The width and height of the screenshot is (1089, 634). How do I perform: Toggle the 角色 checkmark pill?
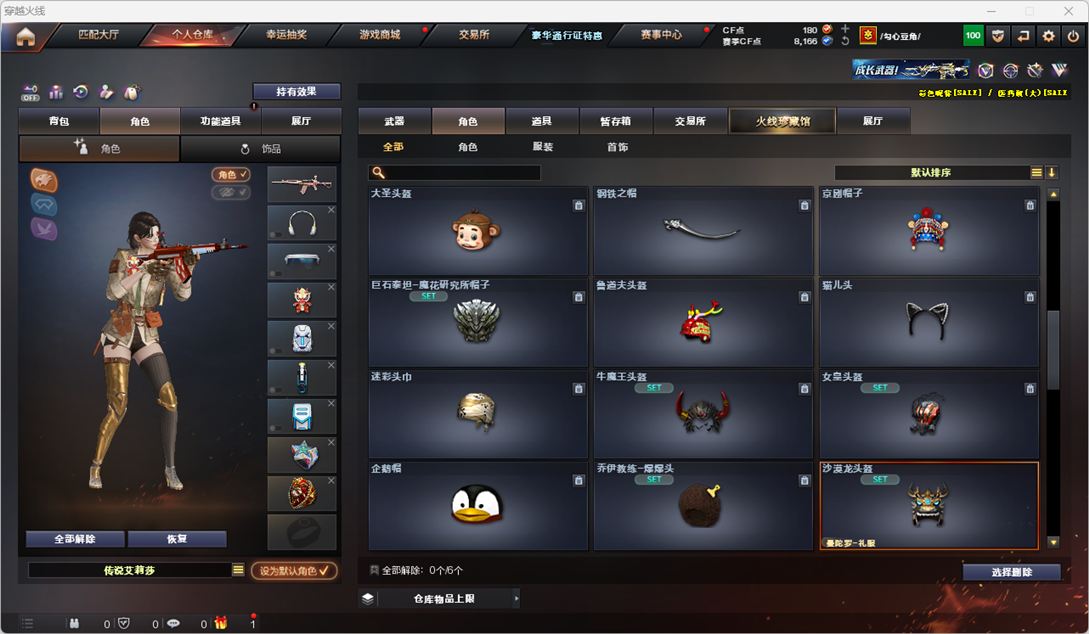(231, 174)
